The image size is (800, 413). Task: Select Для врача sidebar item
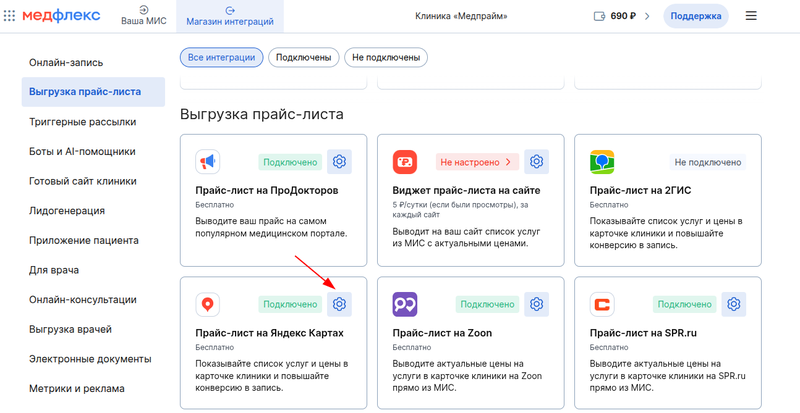54,270
